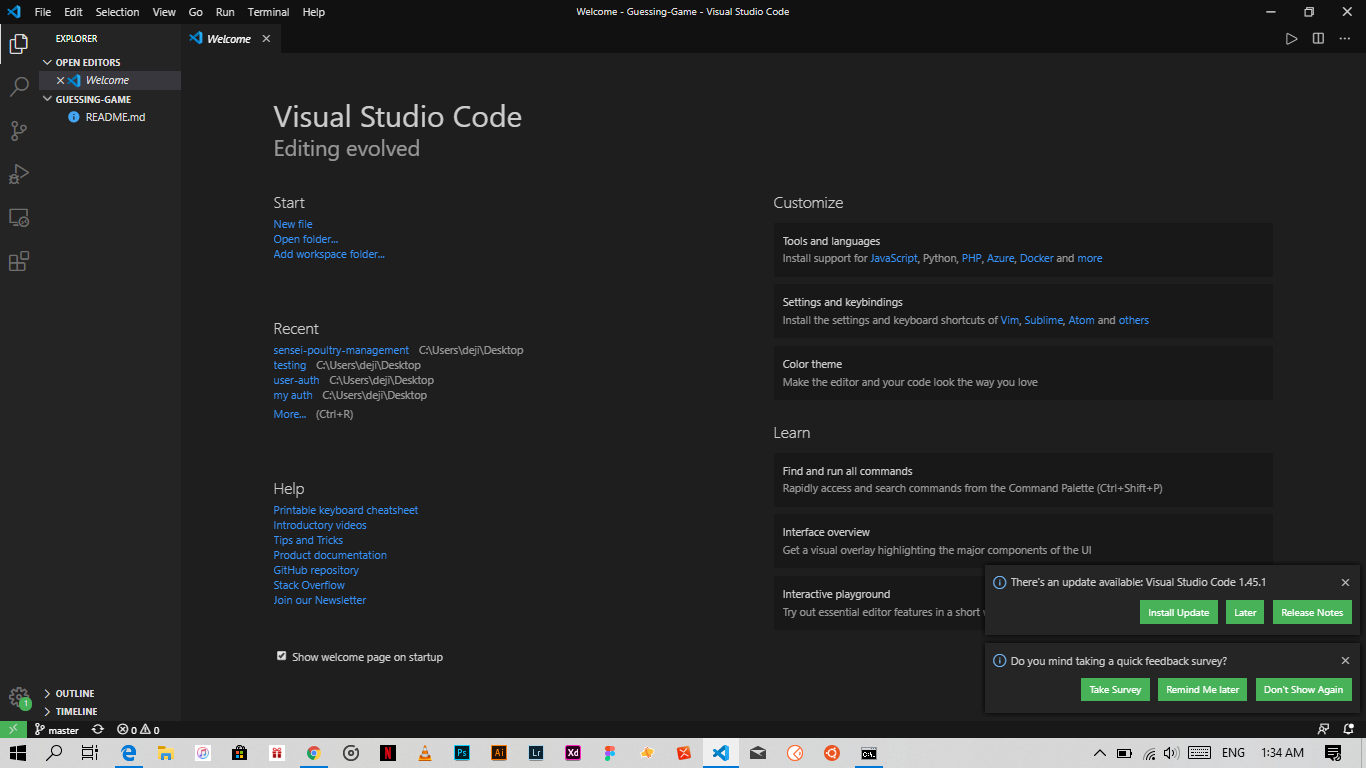1366x768 pixels.
Task: Dismiss the feedback survey notification
Action: coord(1345,661)
